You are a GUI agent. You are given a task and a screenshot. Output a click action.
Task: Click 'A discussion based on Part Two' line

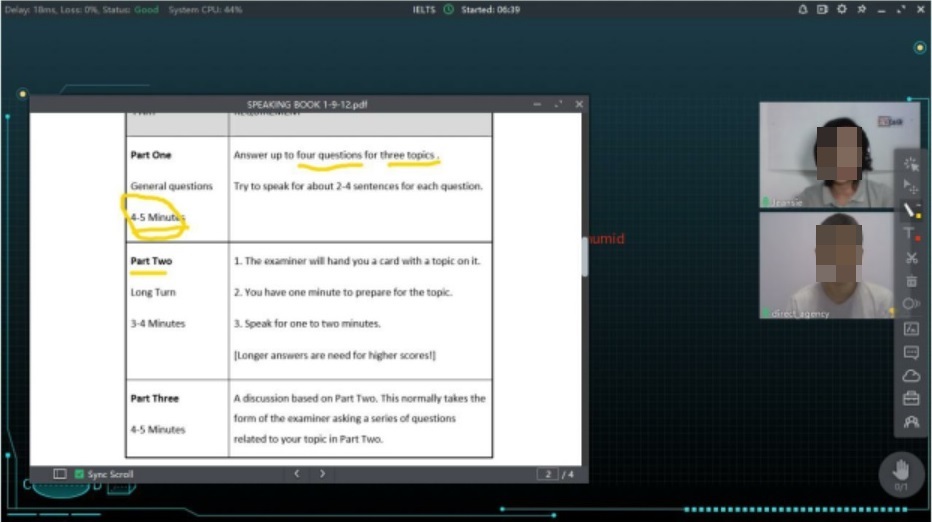[359, 398]
